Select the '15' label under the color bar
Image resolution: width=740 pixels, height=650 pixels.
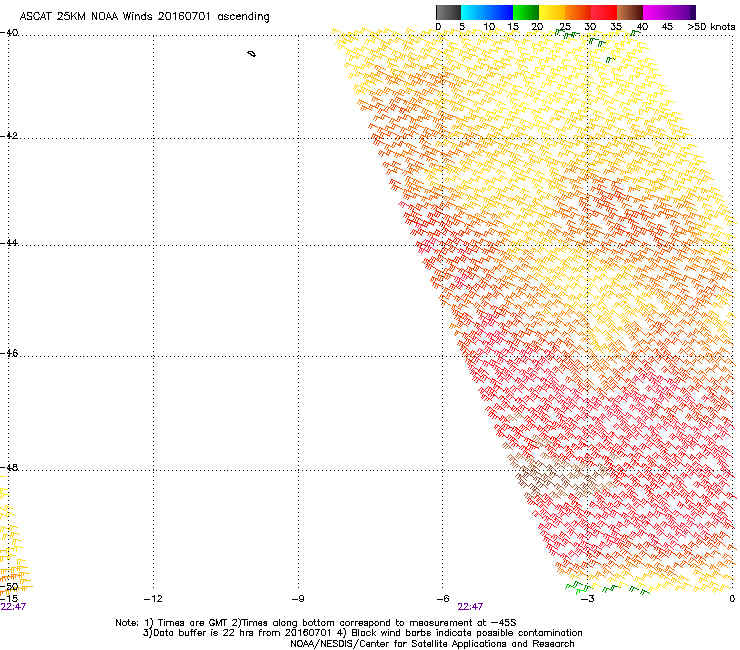[x=513, y=27]
